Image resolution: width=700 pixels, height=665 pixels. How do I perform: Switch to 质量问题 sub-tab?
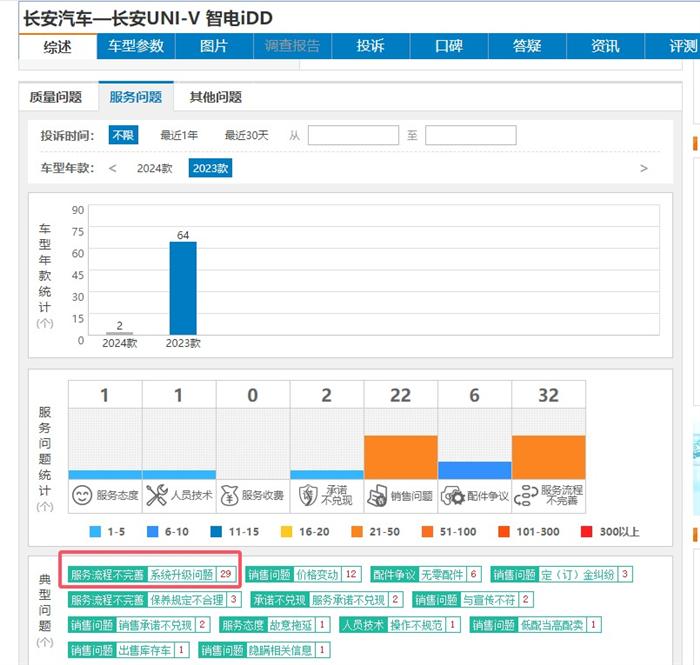(x=56, y=97)
